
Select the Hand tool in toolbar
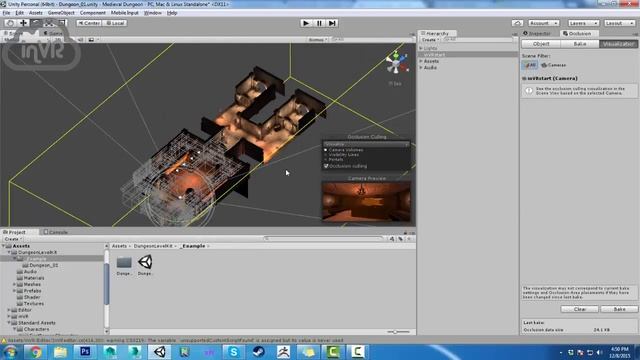pyautogui.click(x=10, y=23)
